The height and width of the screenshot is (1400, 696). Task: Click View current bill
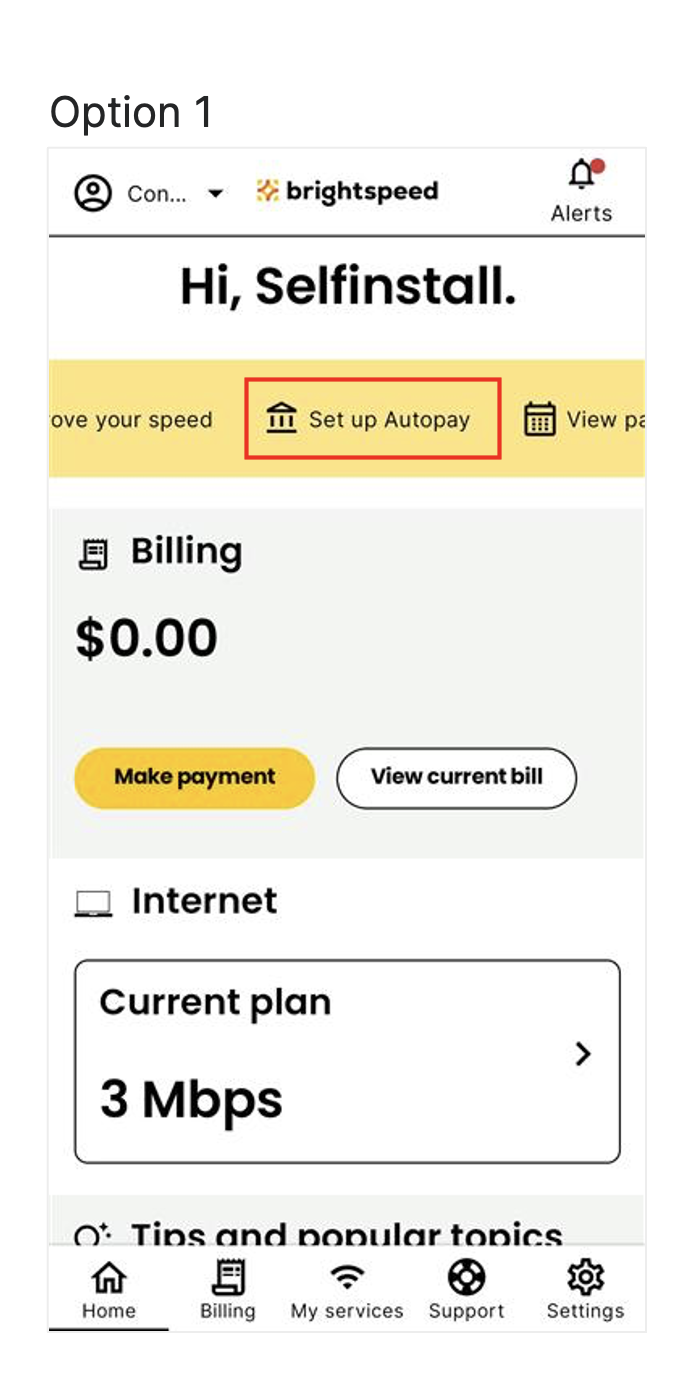456,778
